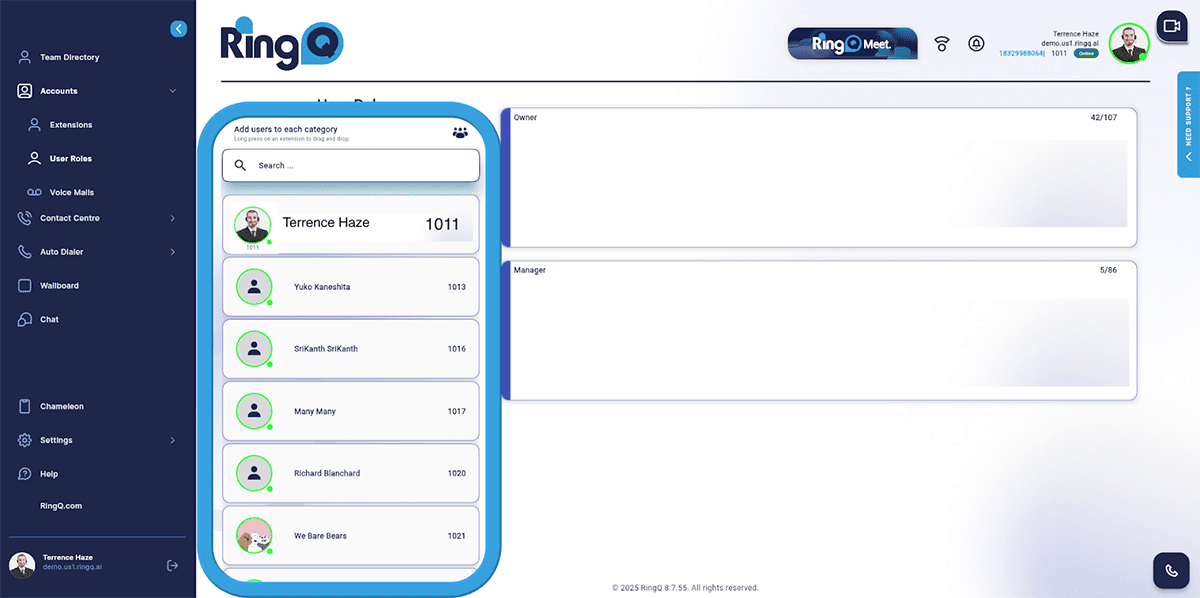1200x598 pixels.
Task: Click the user group icon above search
Action: 460,132
